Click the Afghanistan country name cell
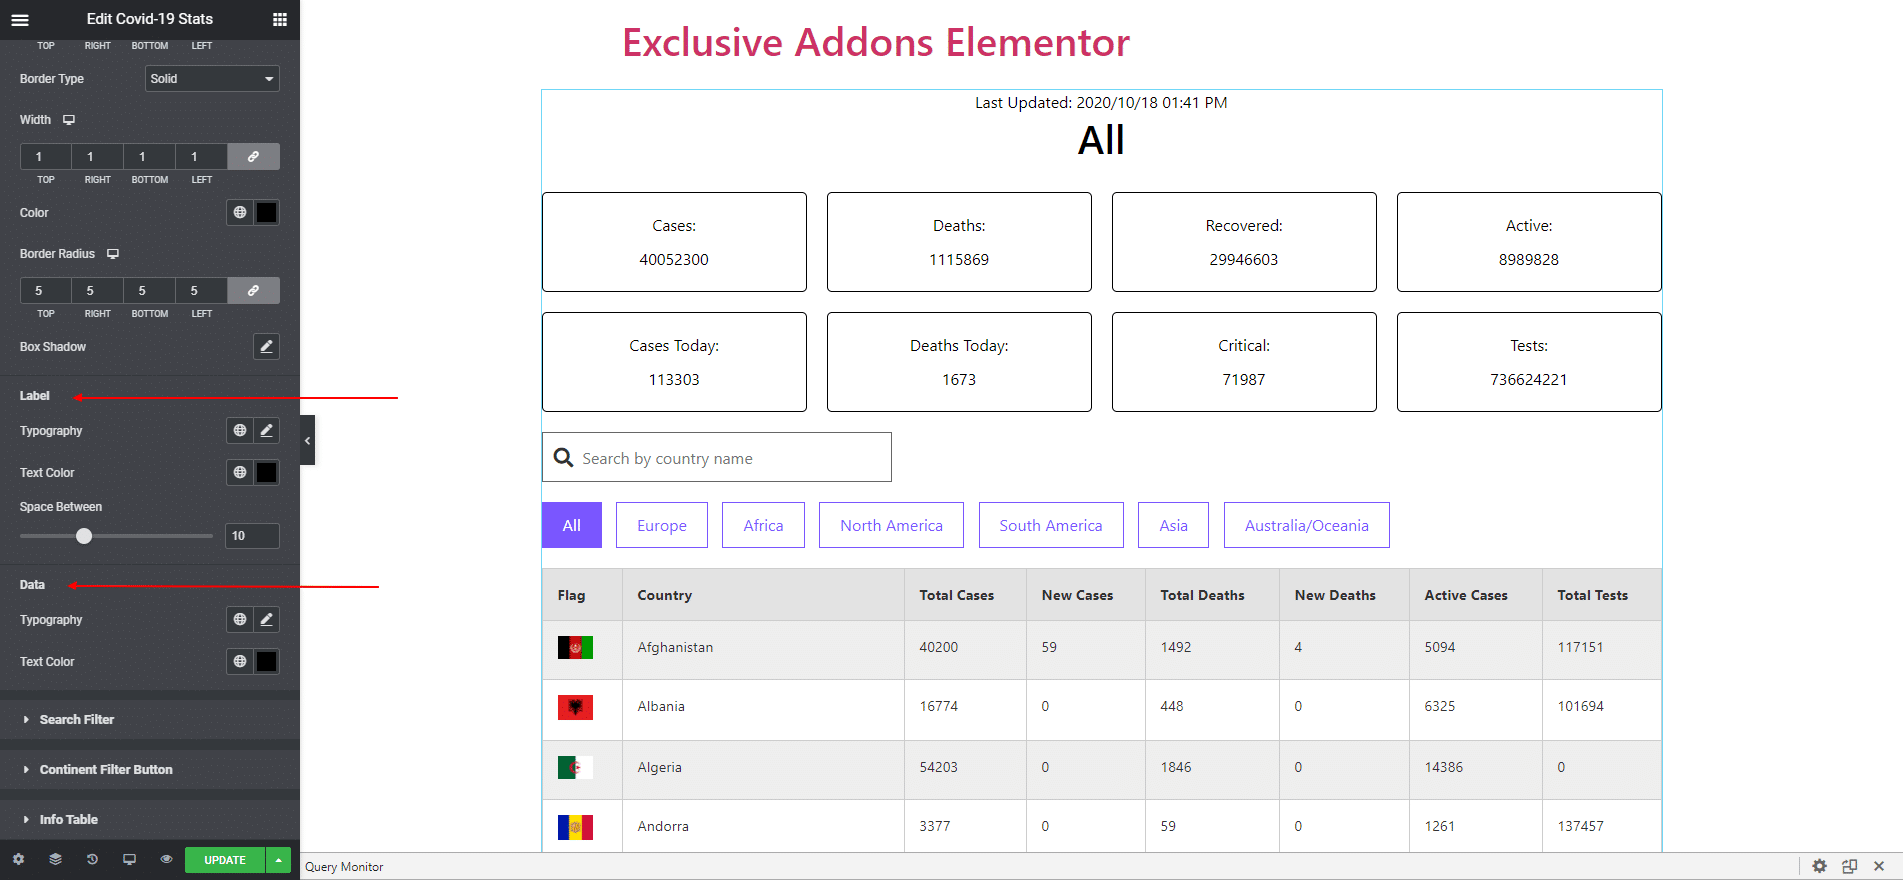Viewport: 1903px width, 880px height. (763, 648)
